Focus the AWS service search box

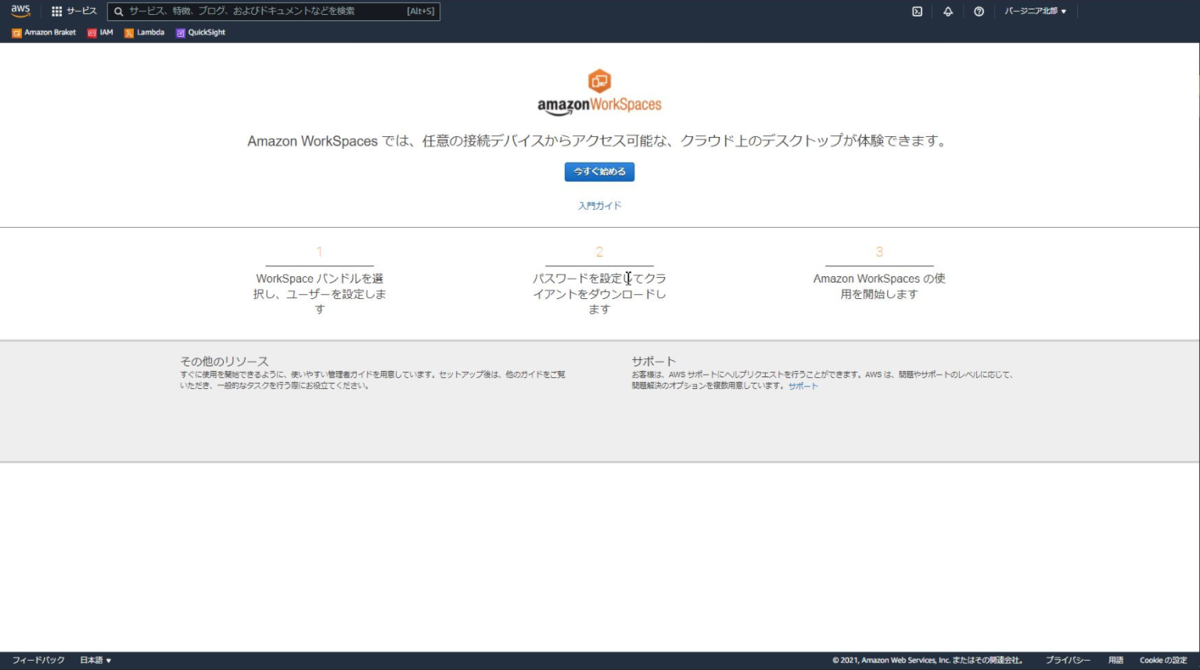coord(273,11)
